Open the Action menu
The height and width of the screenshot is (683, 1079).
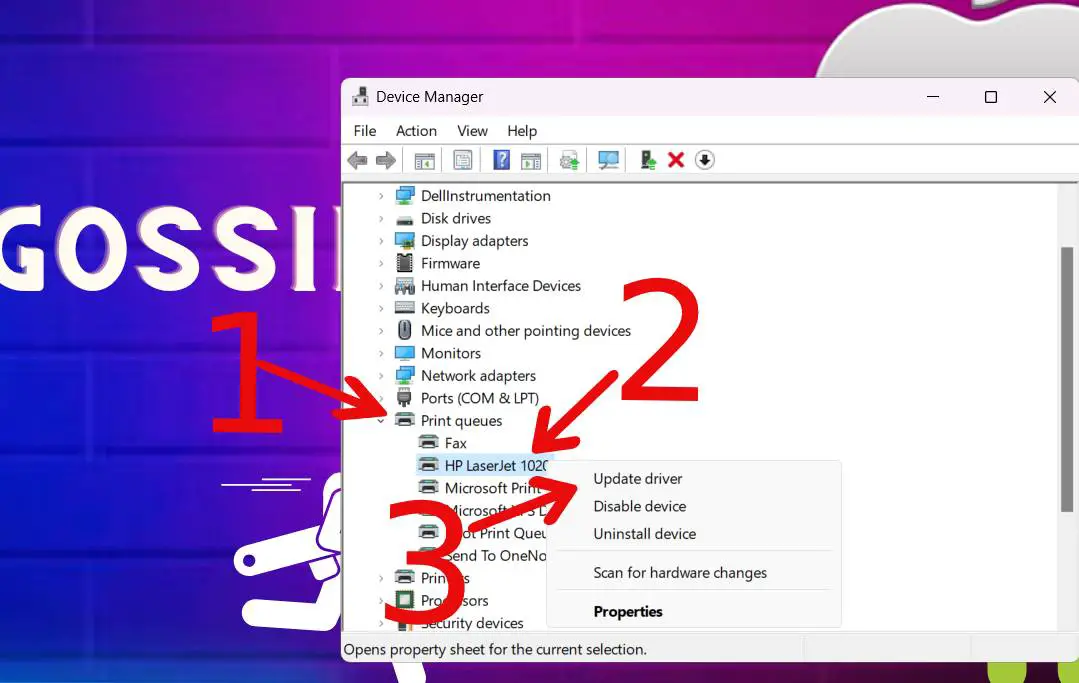click(416, 130)
